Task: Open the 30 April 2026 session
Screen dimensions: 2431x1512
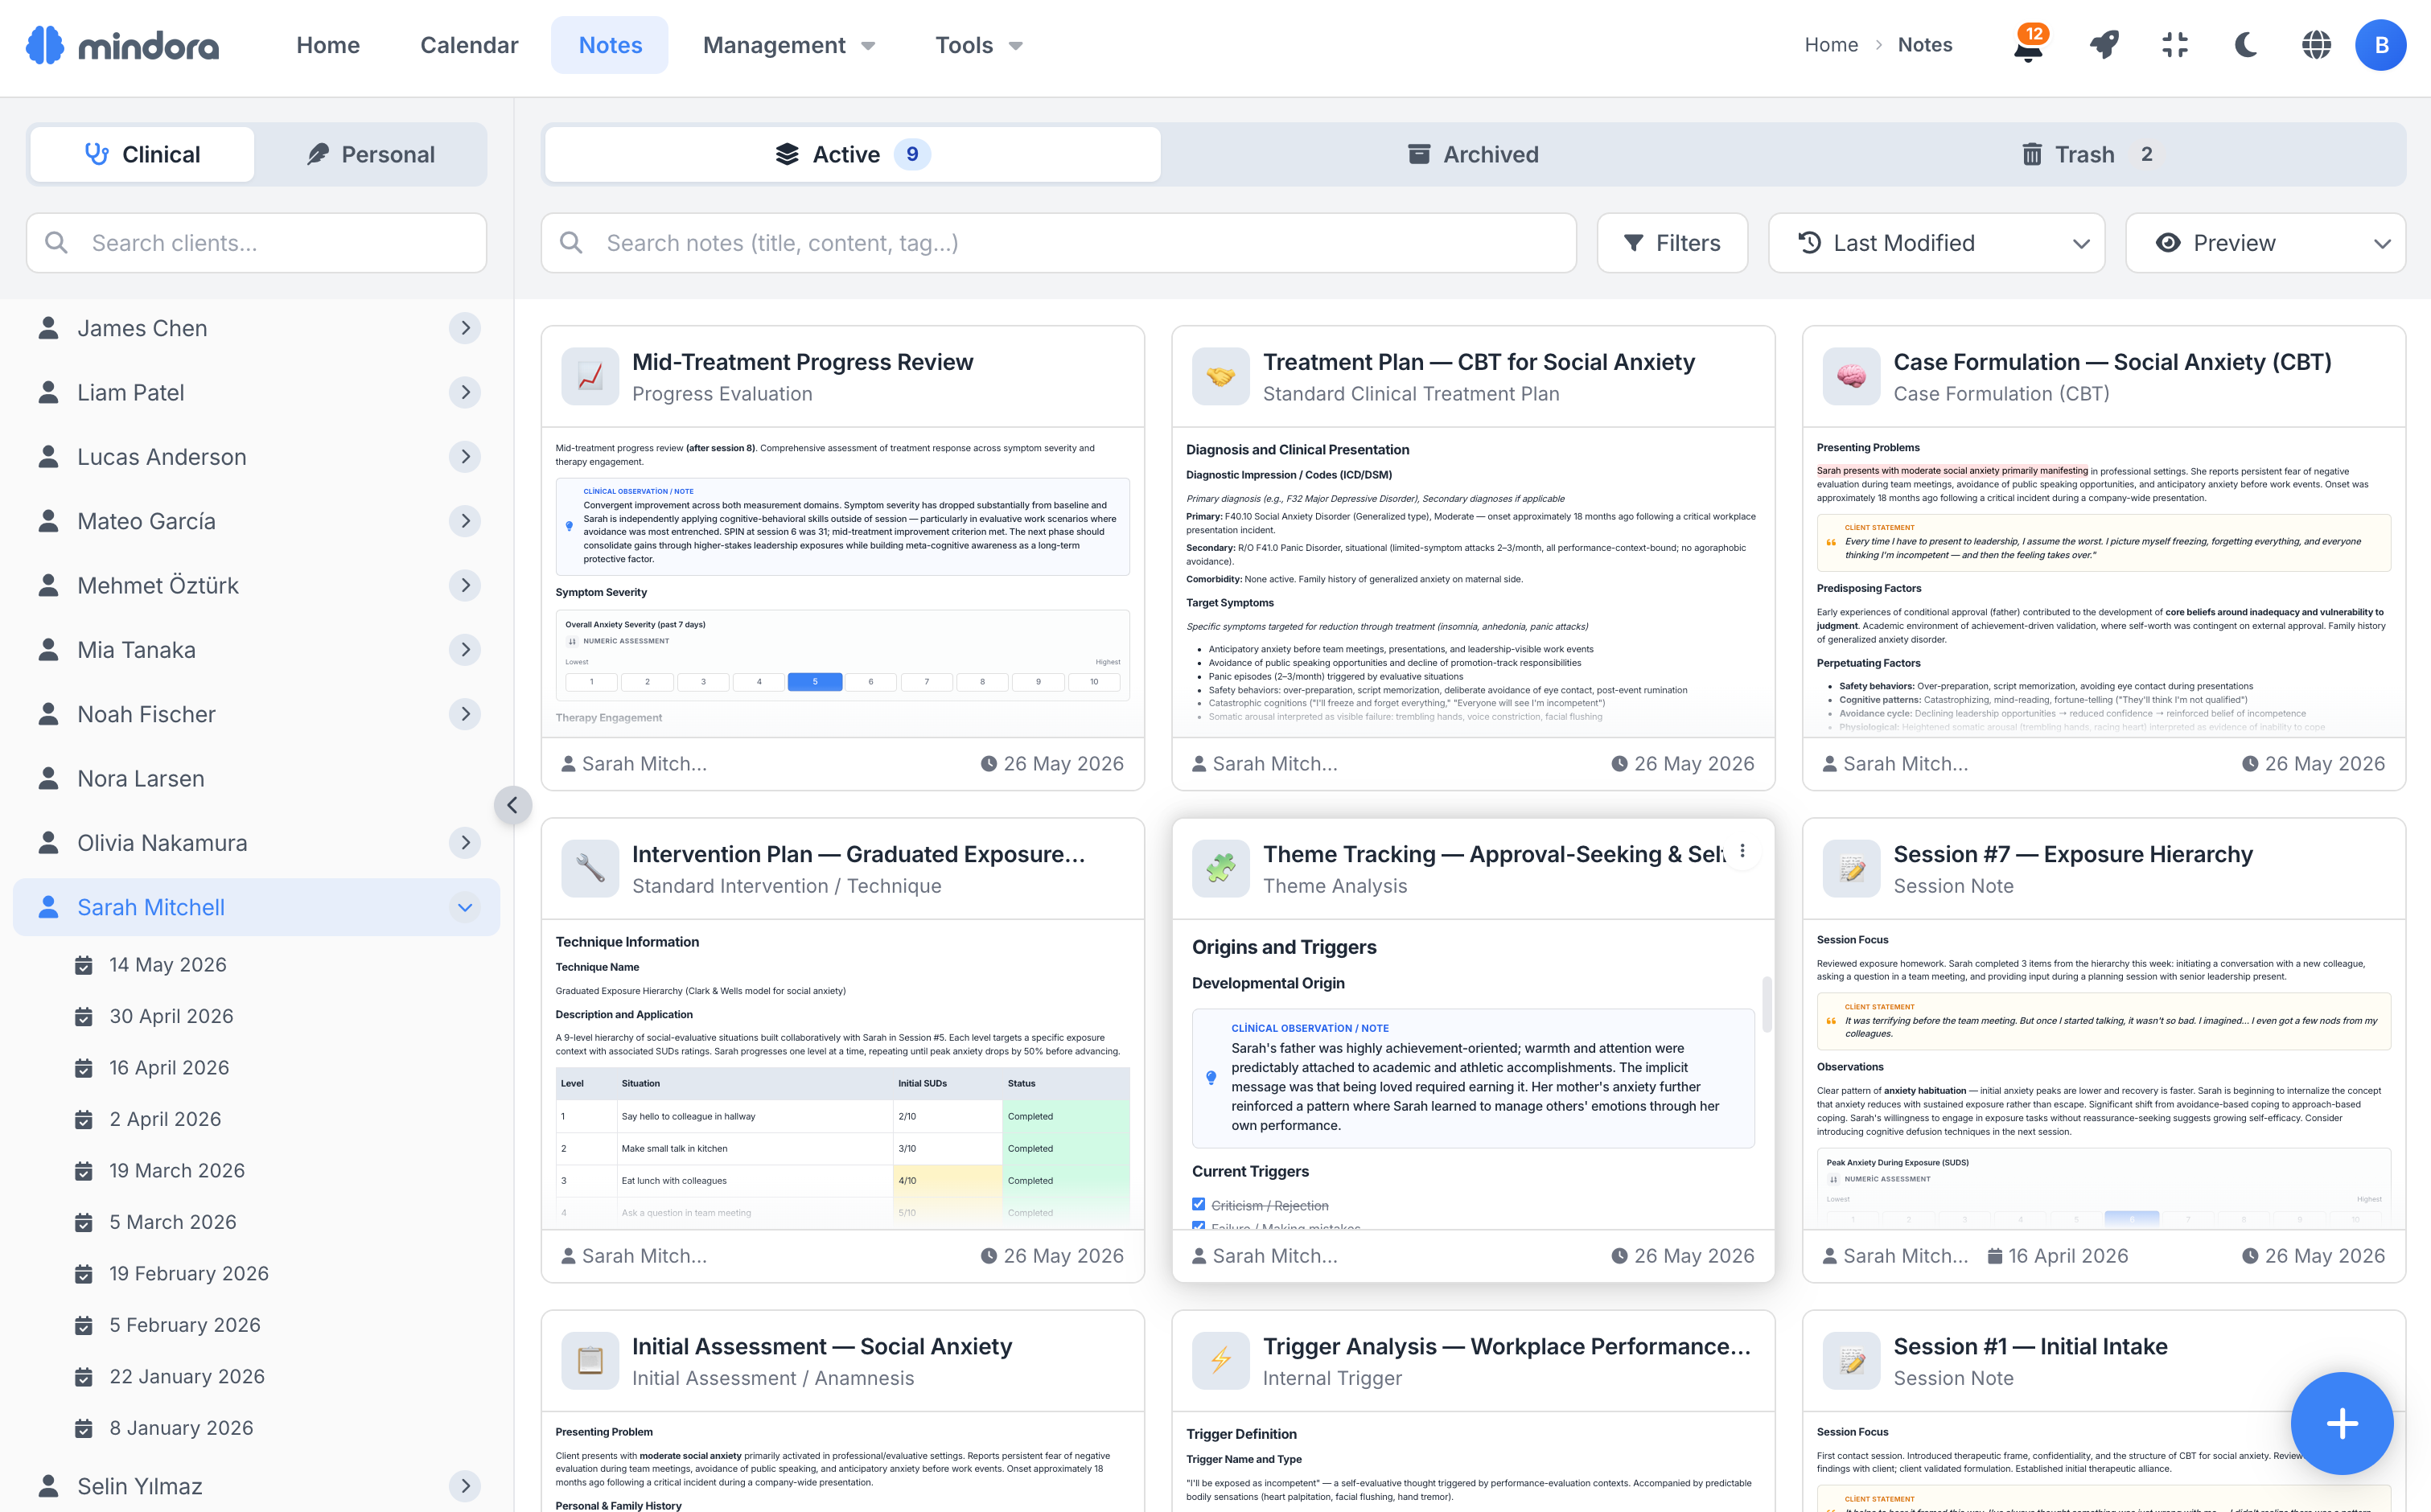Action: (171, 1016)
